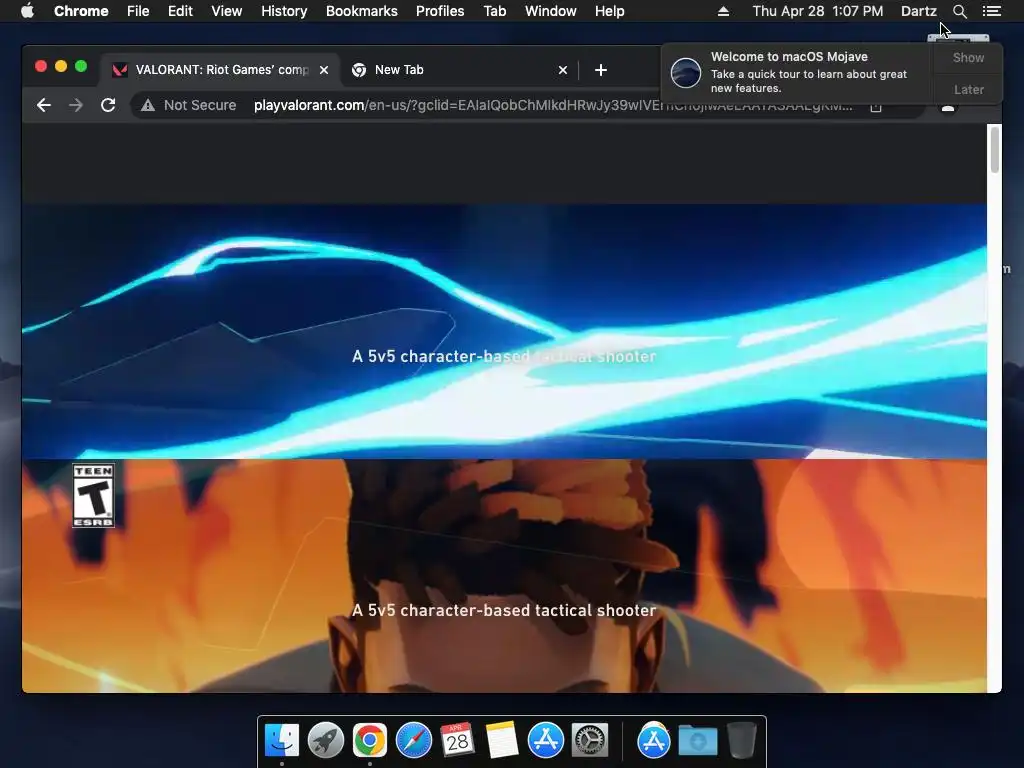Open Spotlight search magnifier icon
Image resolution: width=1024 pixels, height=768 pixels.
click(959, 11)
